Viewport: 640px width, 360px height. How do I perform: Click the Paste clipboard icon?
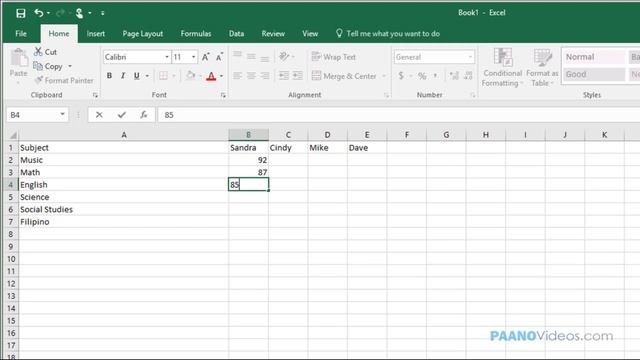pos(18,58)
